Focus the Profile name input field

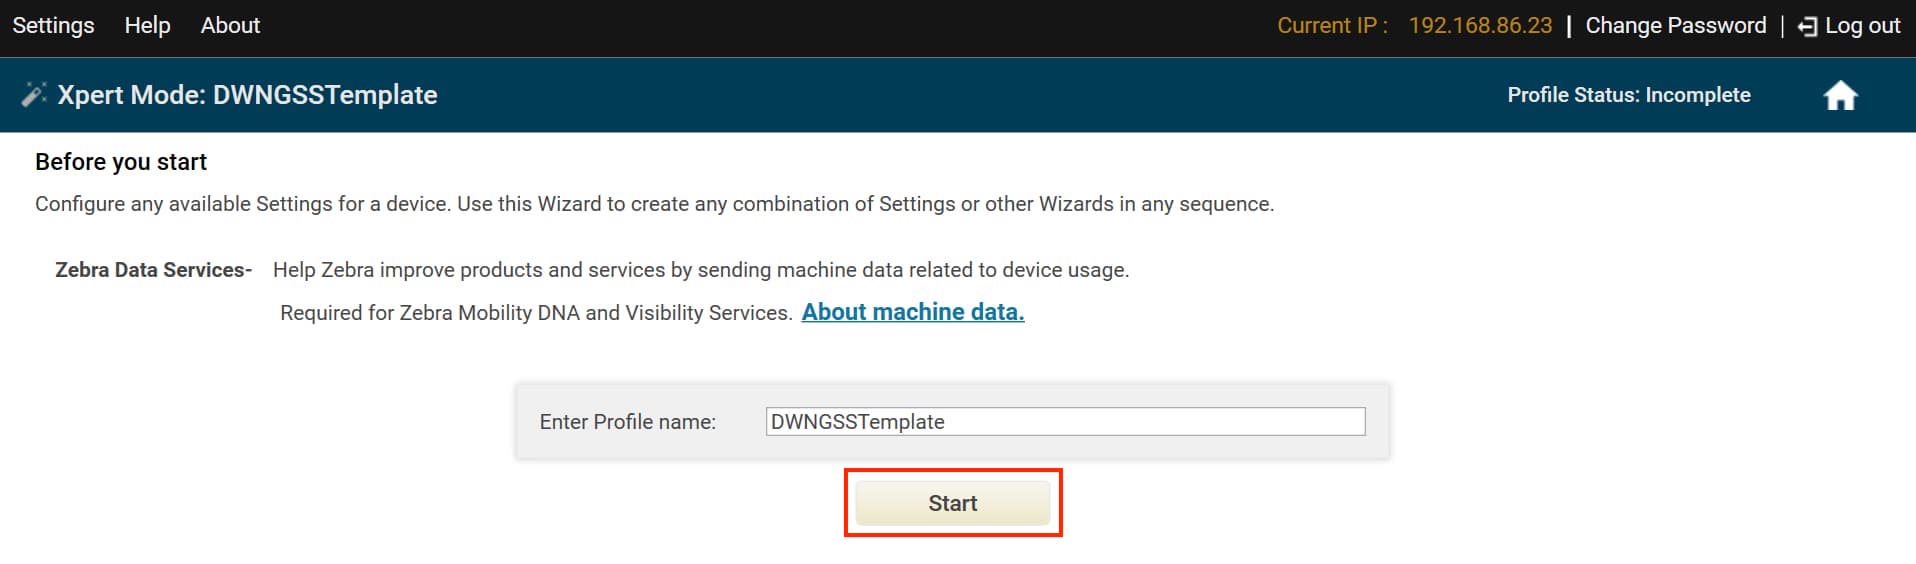tap(1065, 421)
